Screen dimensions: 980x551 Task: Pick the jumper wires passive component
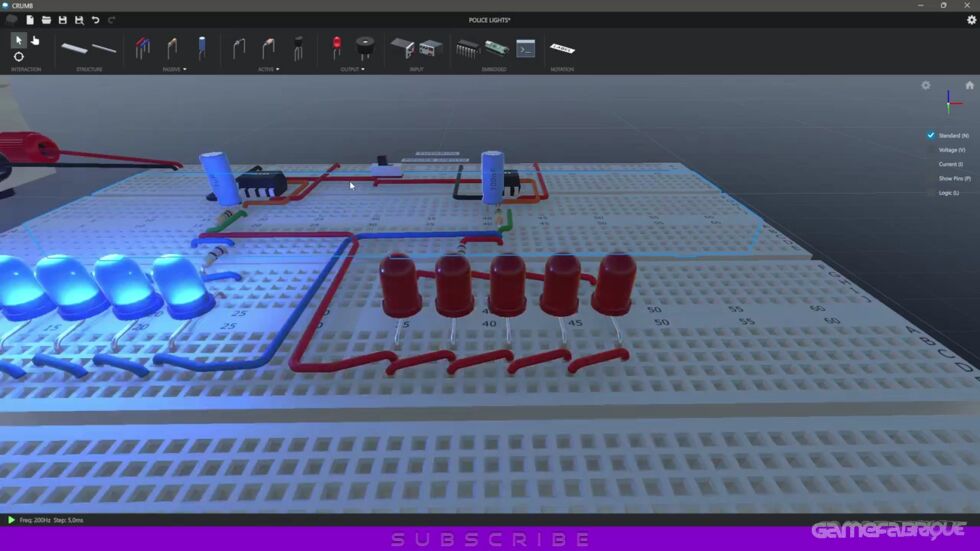point(142,48)
